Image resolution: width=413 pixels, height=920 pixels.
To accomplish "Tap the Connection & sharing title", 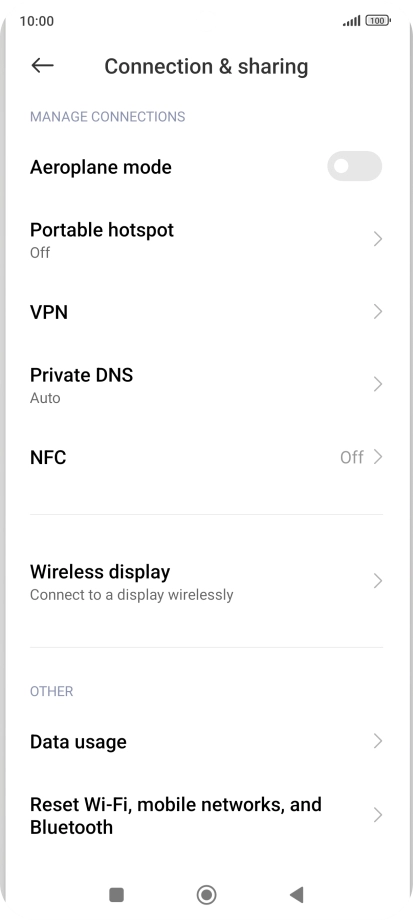I will 206,66.
